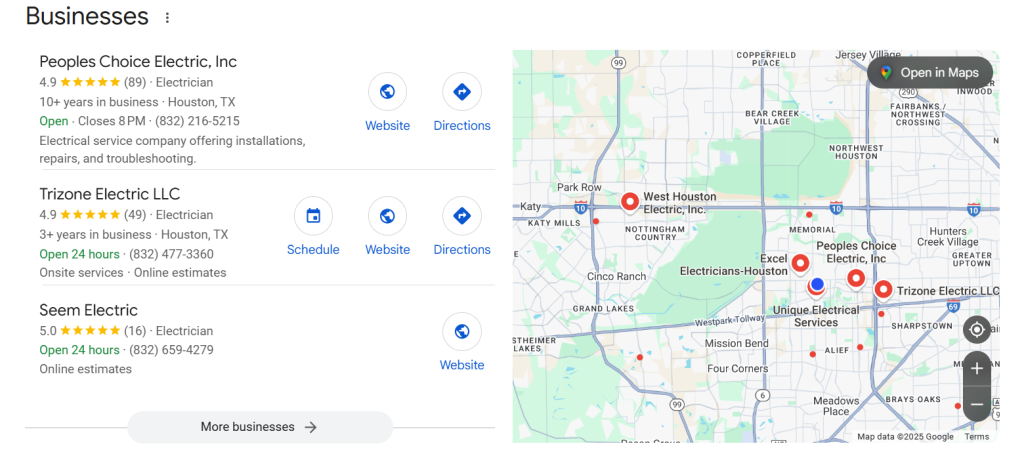The width and height of the screenshot is (1024, 469).
Task: Click the map's my-location target icon
Action: click(x=976, y=330)
